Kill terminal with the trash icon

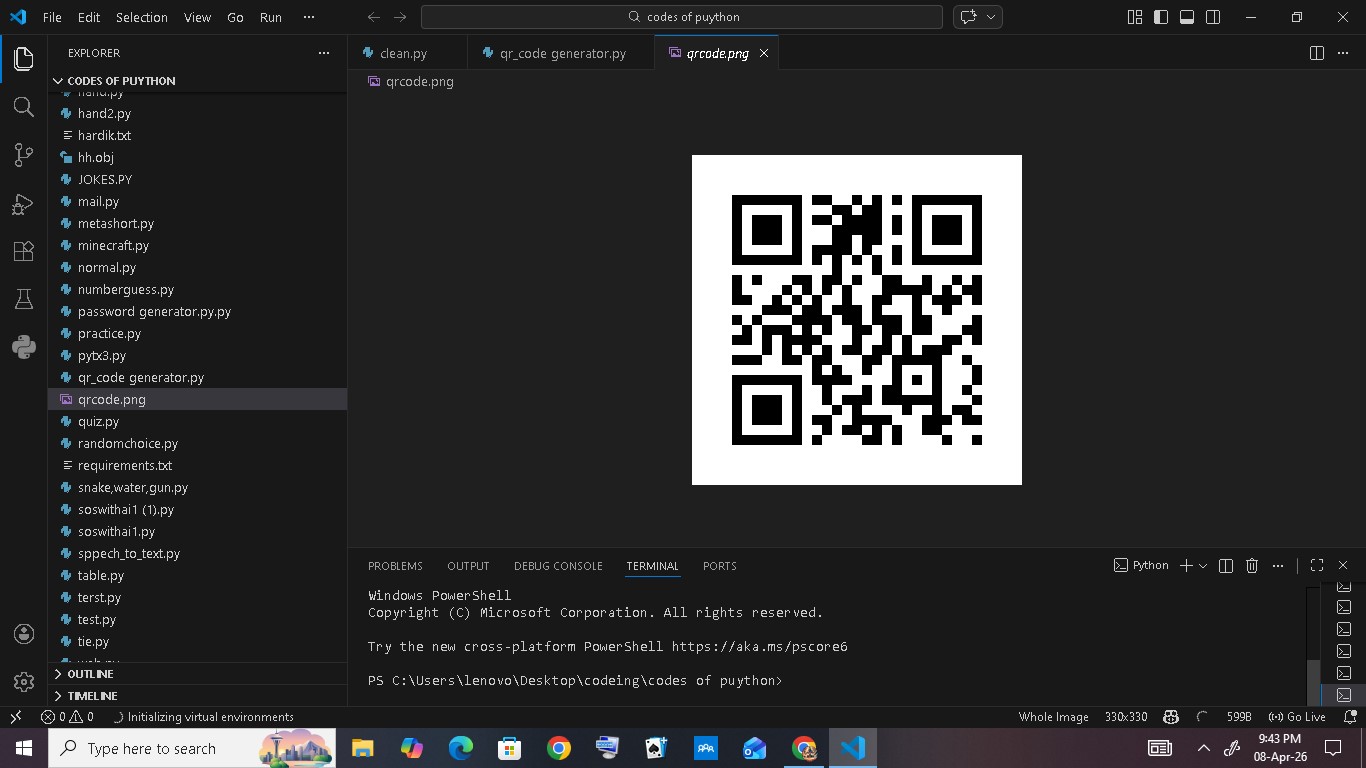(x=1252, y=565)
